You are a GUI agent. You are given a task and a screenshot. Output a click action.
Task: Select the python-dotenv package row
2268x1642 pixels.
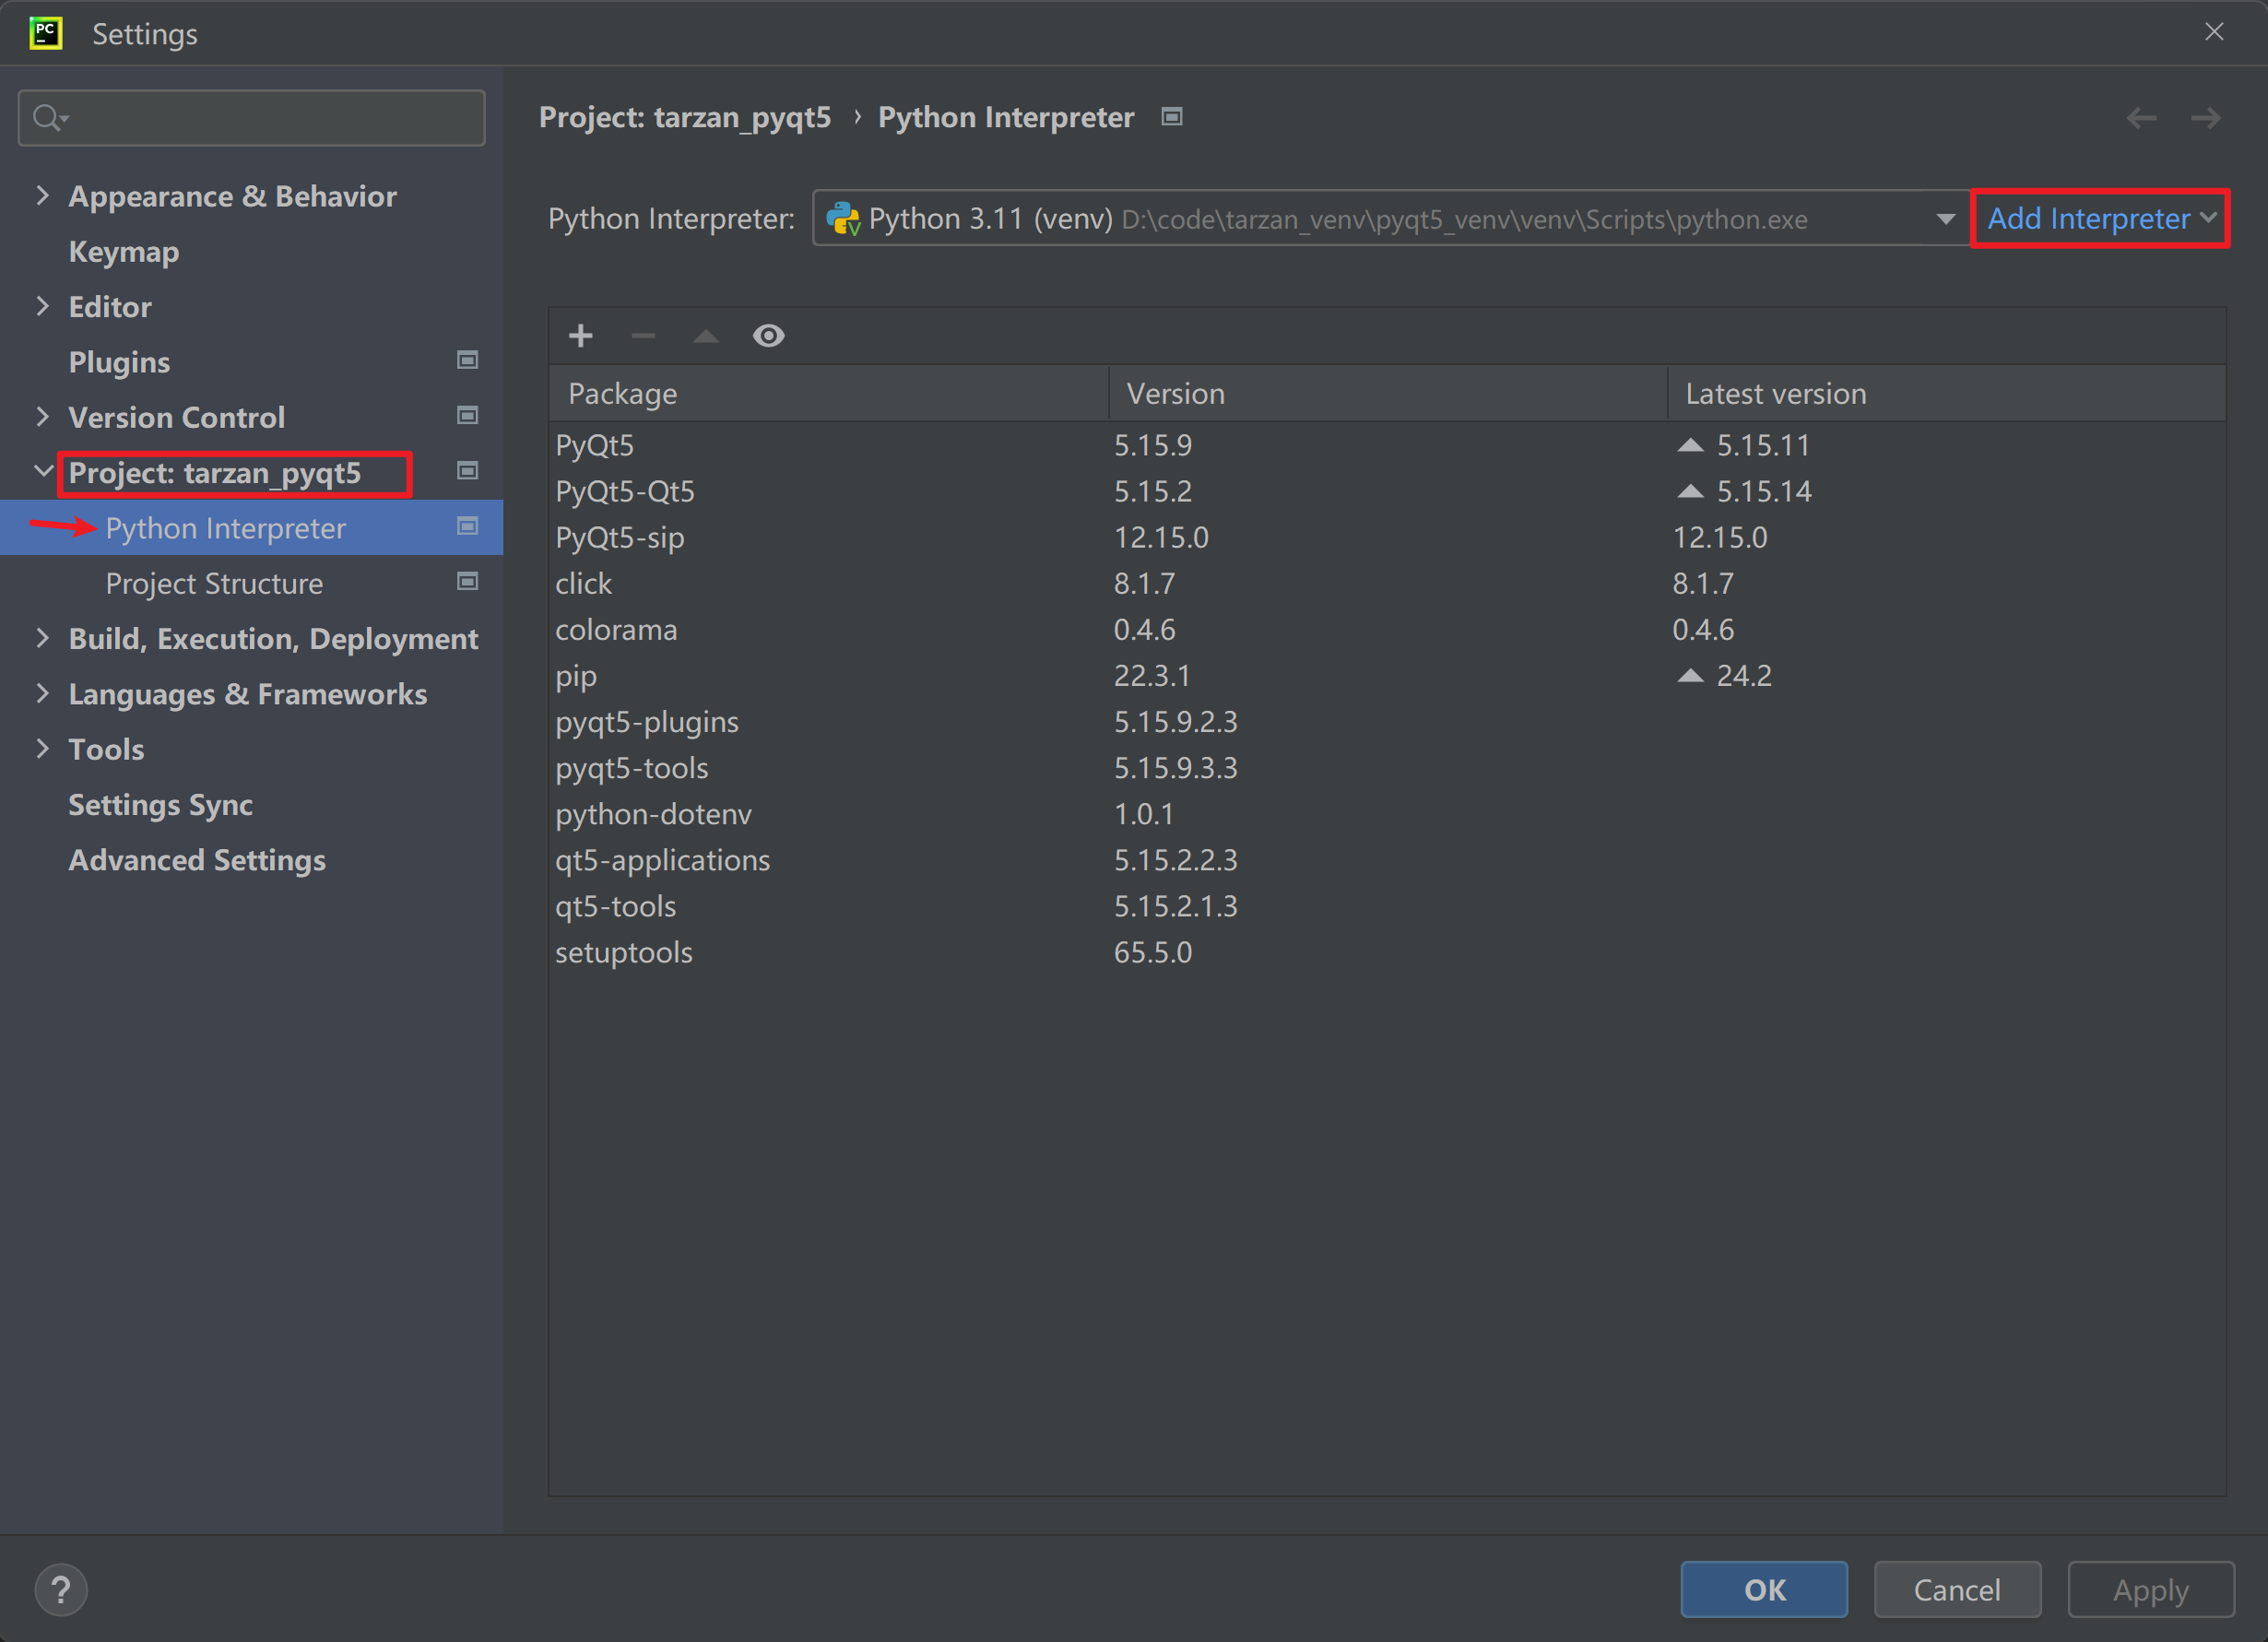point(1387,813)
